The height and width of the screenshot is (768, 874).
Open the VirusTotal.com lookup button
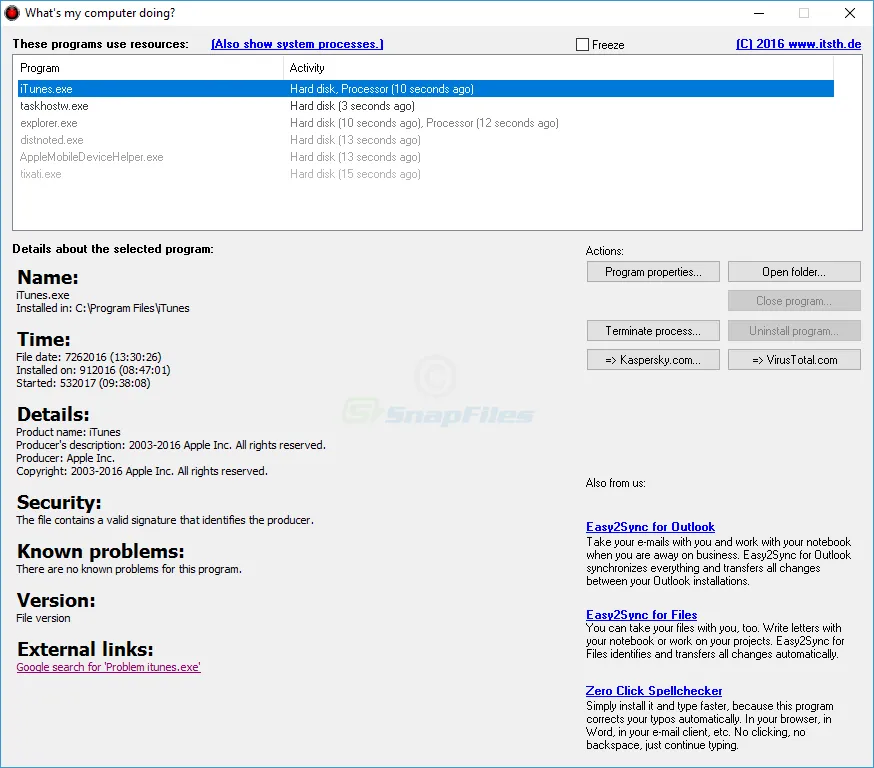coord(794,360)
